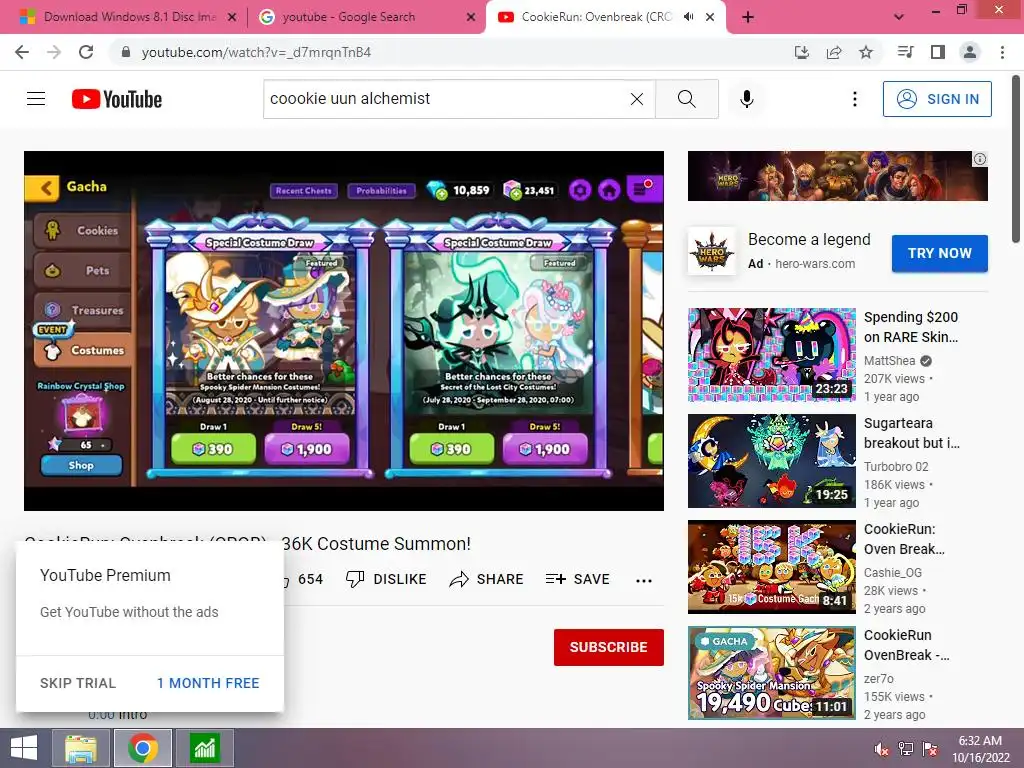This screenshot has height=768, width=1024.
Task: Open the network tray icon
Action: (x=905, y=749)
